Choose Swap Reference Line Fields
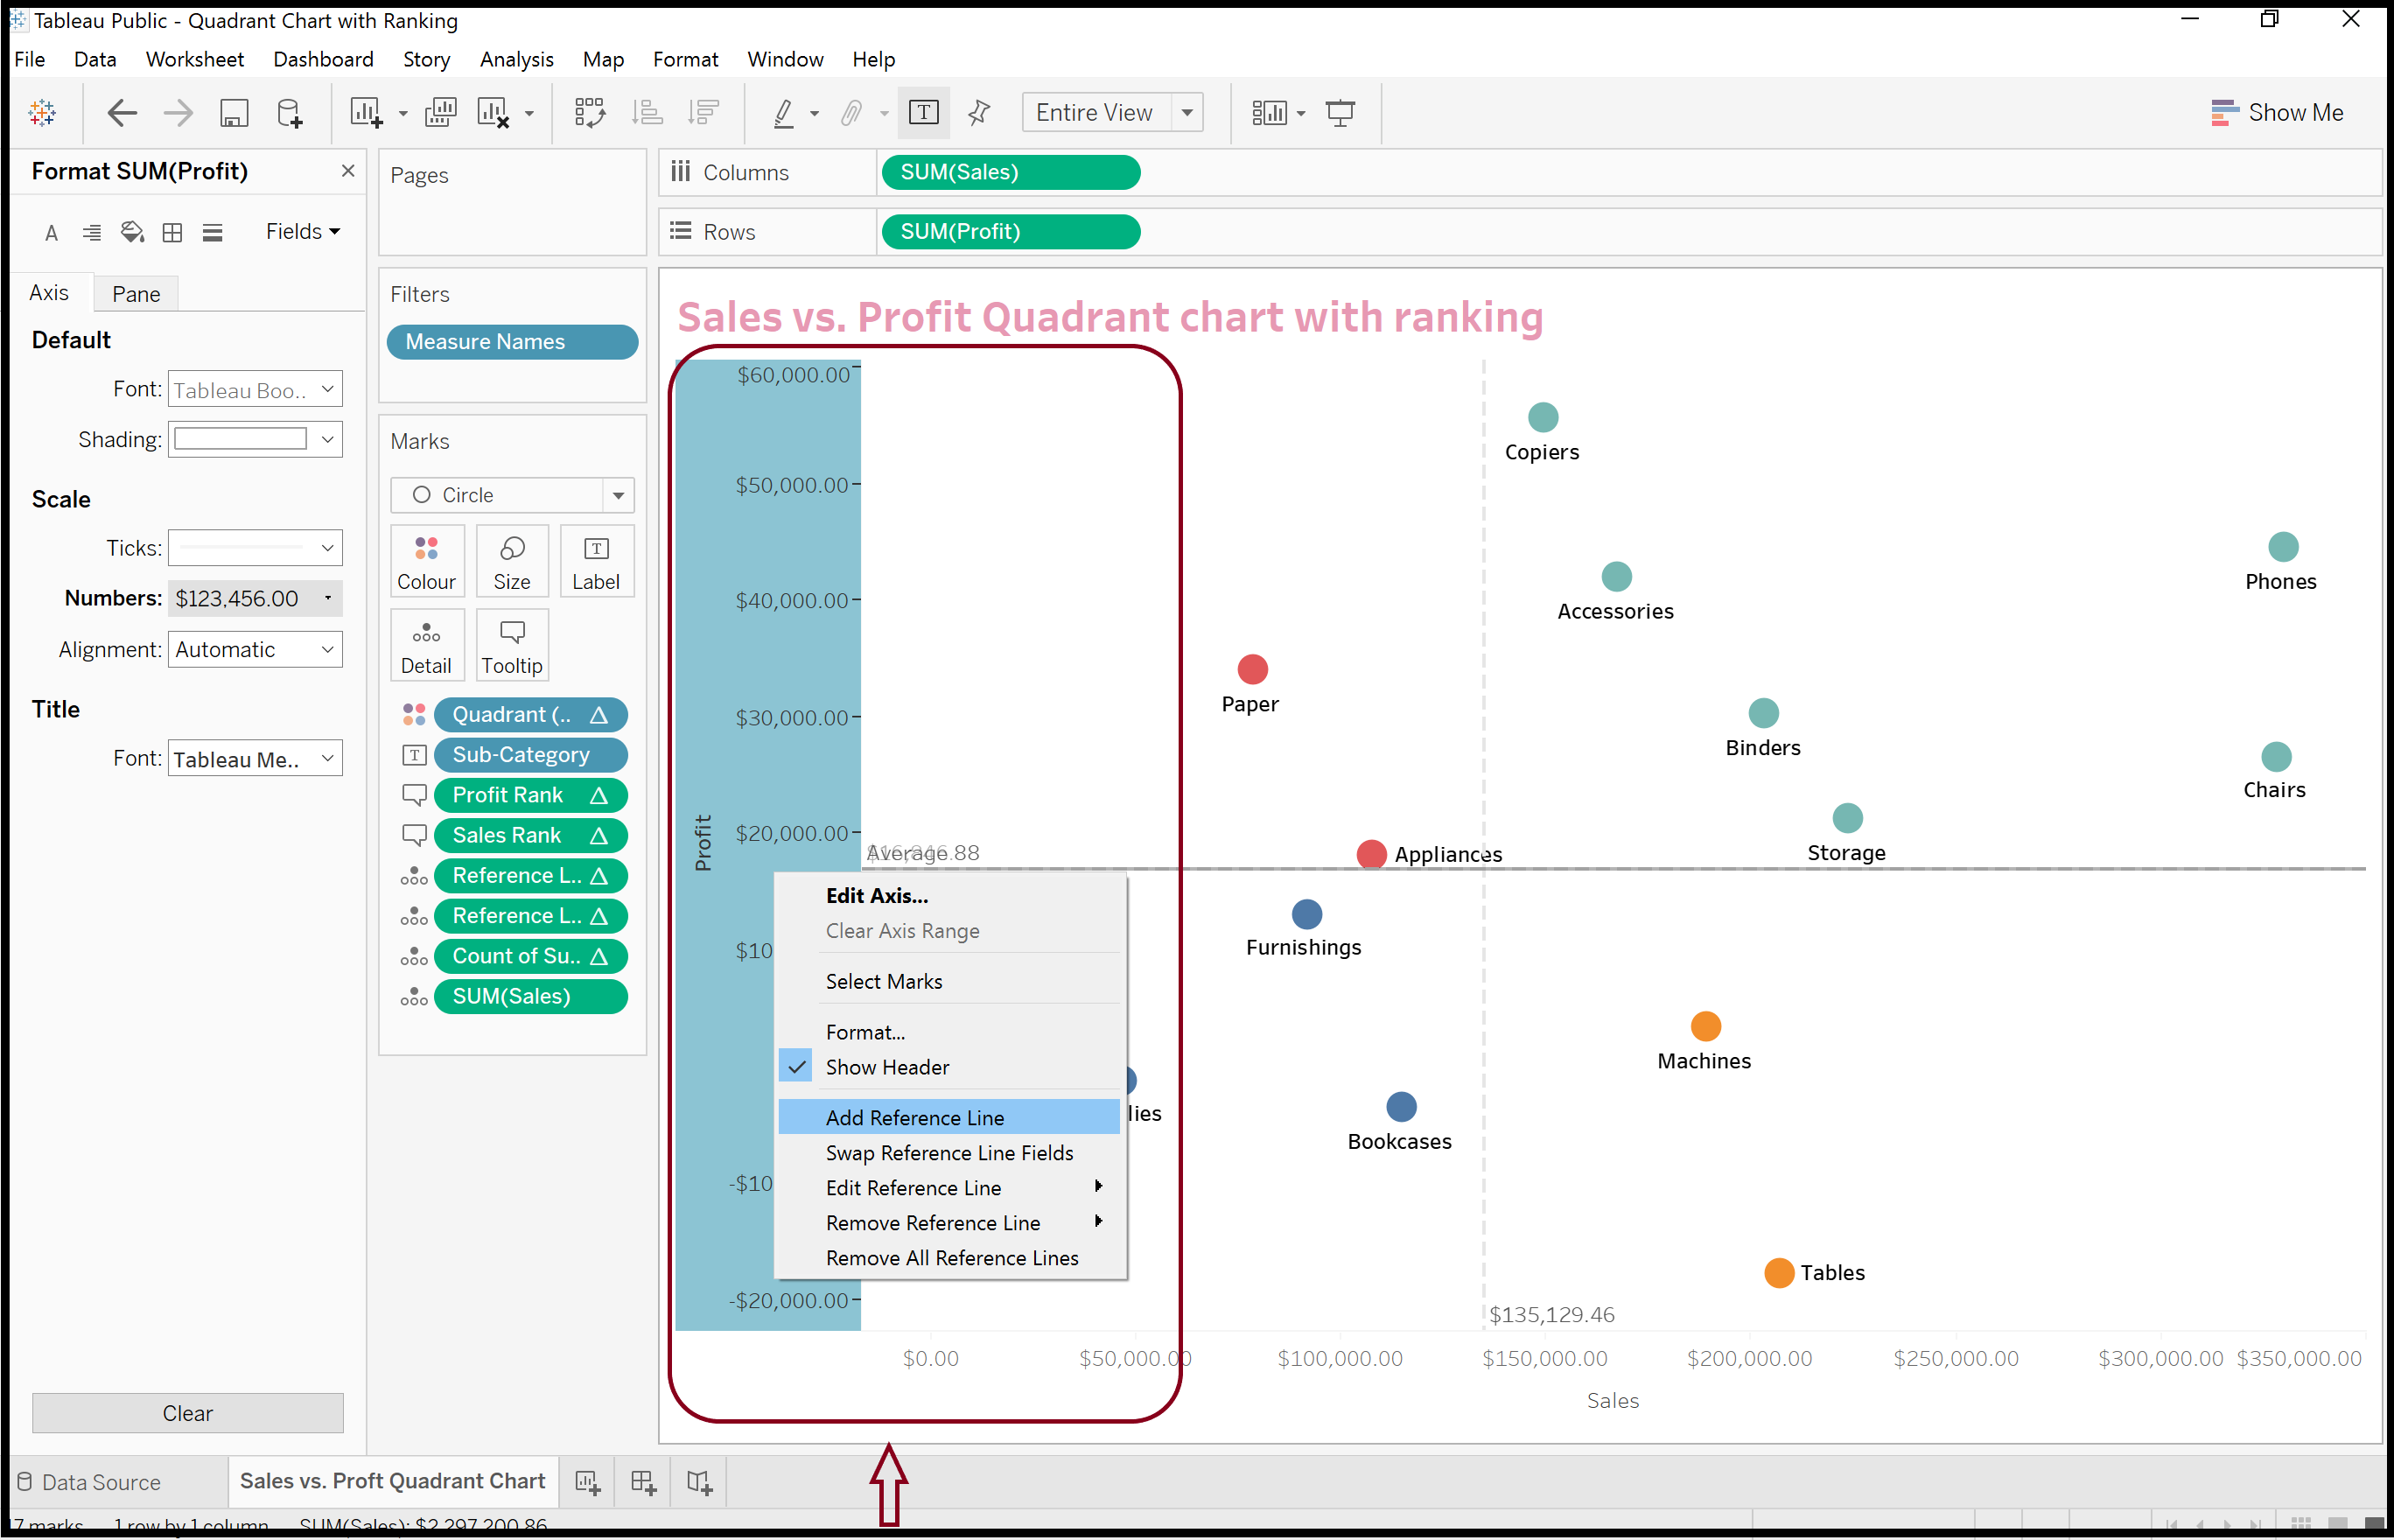2394x1540 pixels. (950, 1153)
